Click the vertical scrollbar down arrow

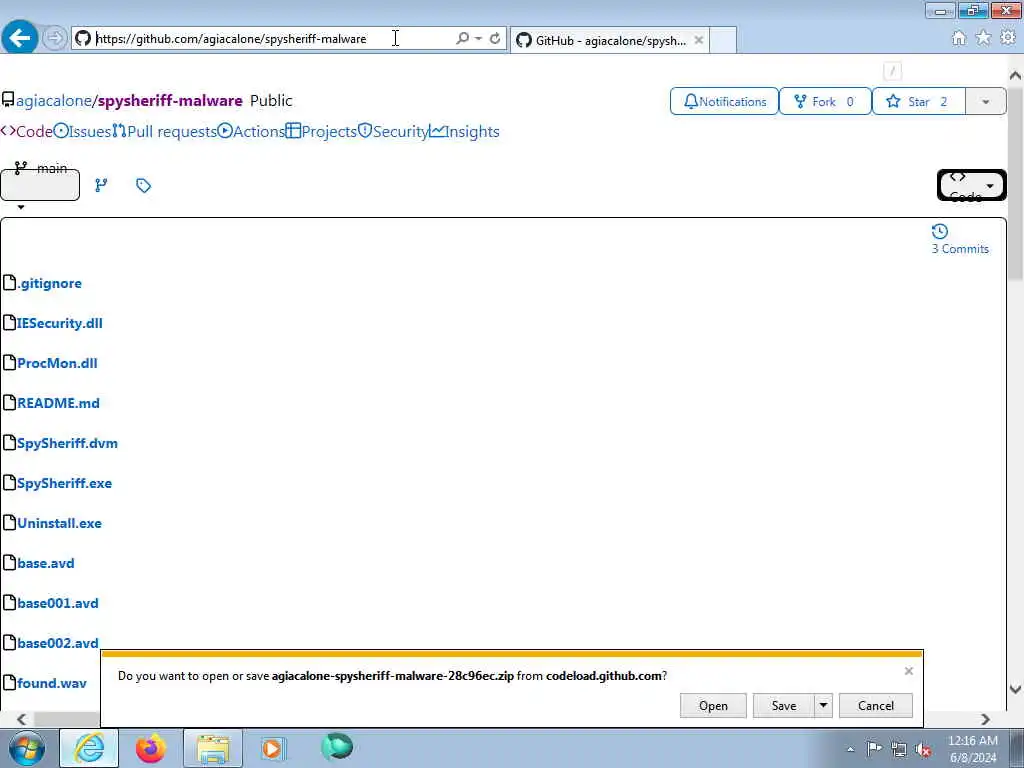coord(1016,689)
